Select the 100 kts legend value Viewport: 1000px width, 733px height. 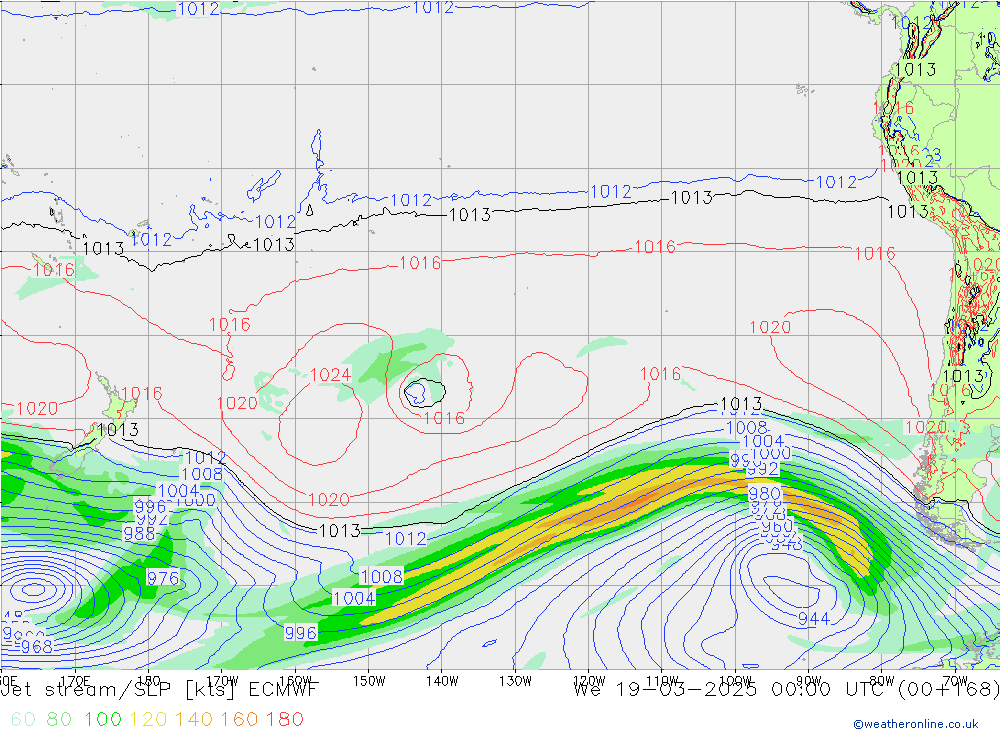coord(103,719)
